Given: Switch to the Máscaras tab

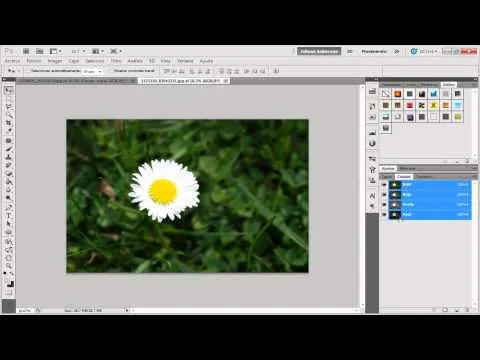Looking at the screenshot, I should click(408, 168).
